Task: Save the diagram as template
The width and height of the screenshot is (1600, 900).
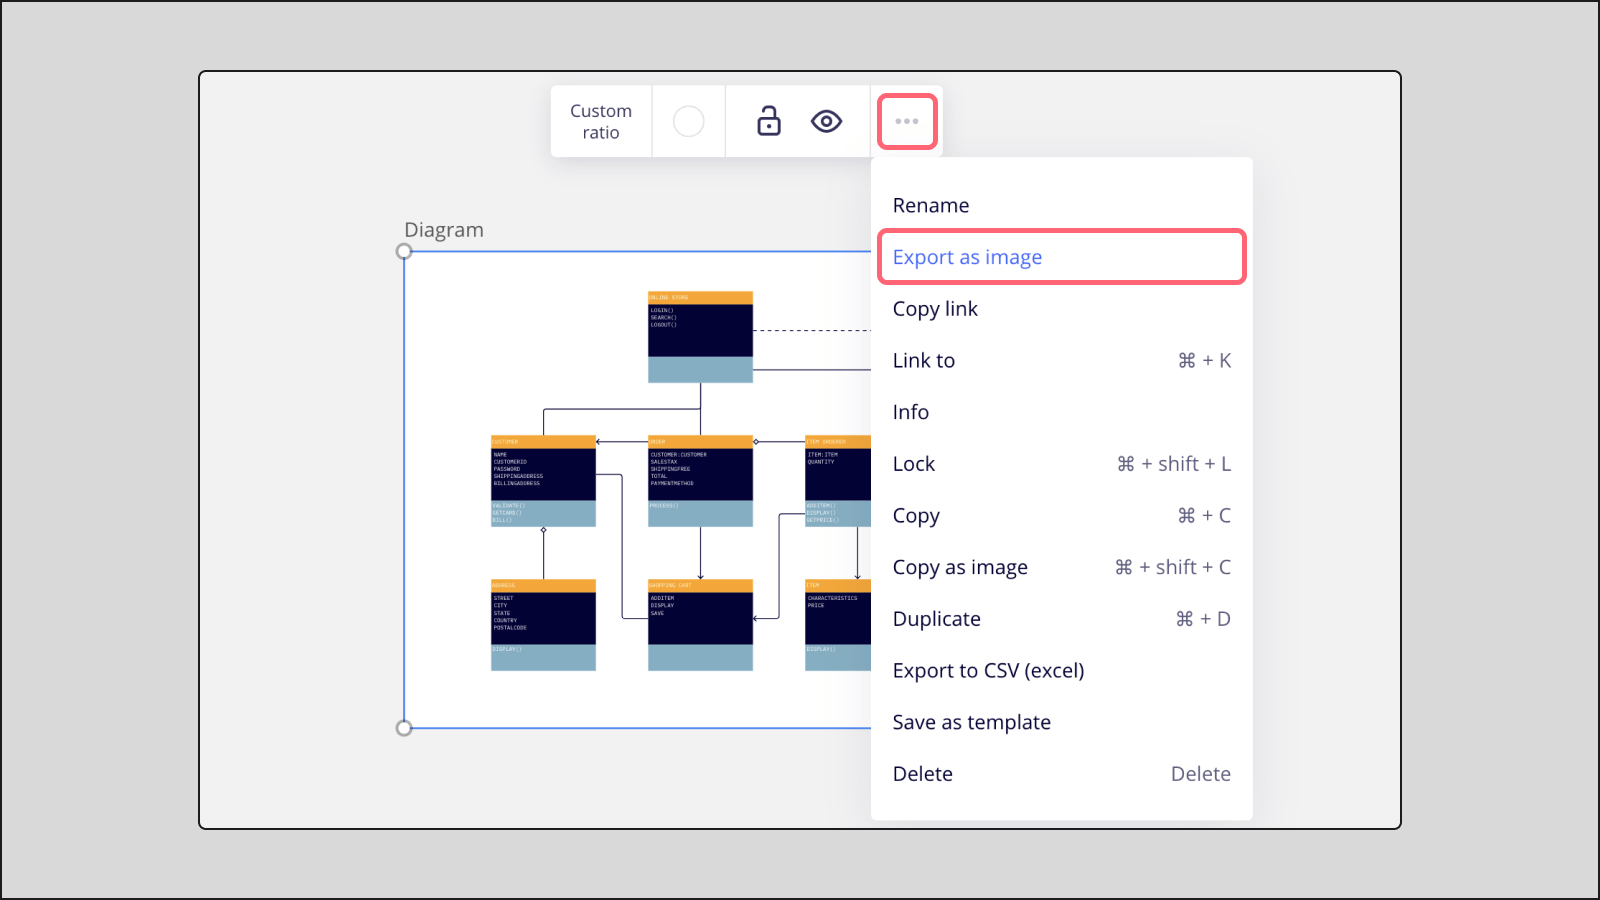Action: pos(971,721)
